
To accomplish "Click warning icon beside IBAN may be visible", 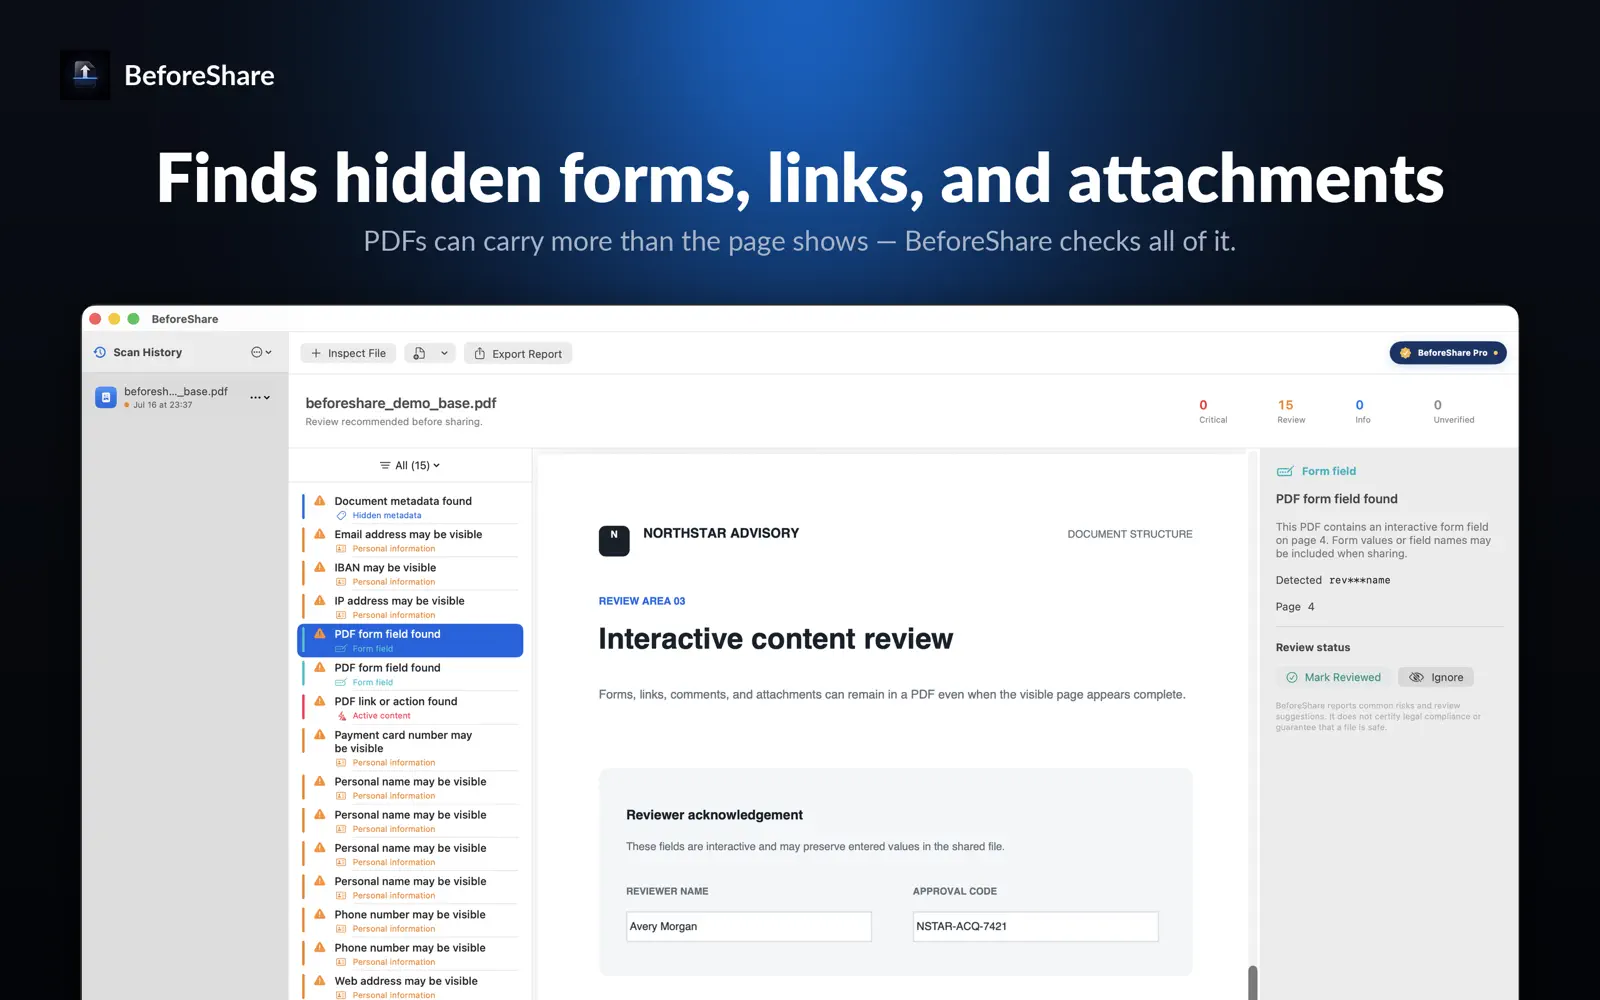I will click(320, 567).
